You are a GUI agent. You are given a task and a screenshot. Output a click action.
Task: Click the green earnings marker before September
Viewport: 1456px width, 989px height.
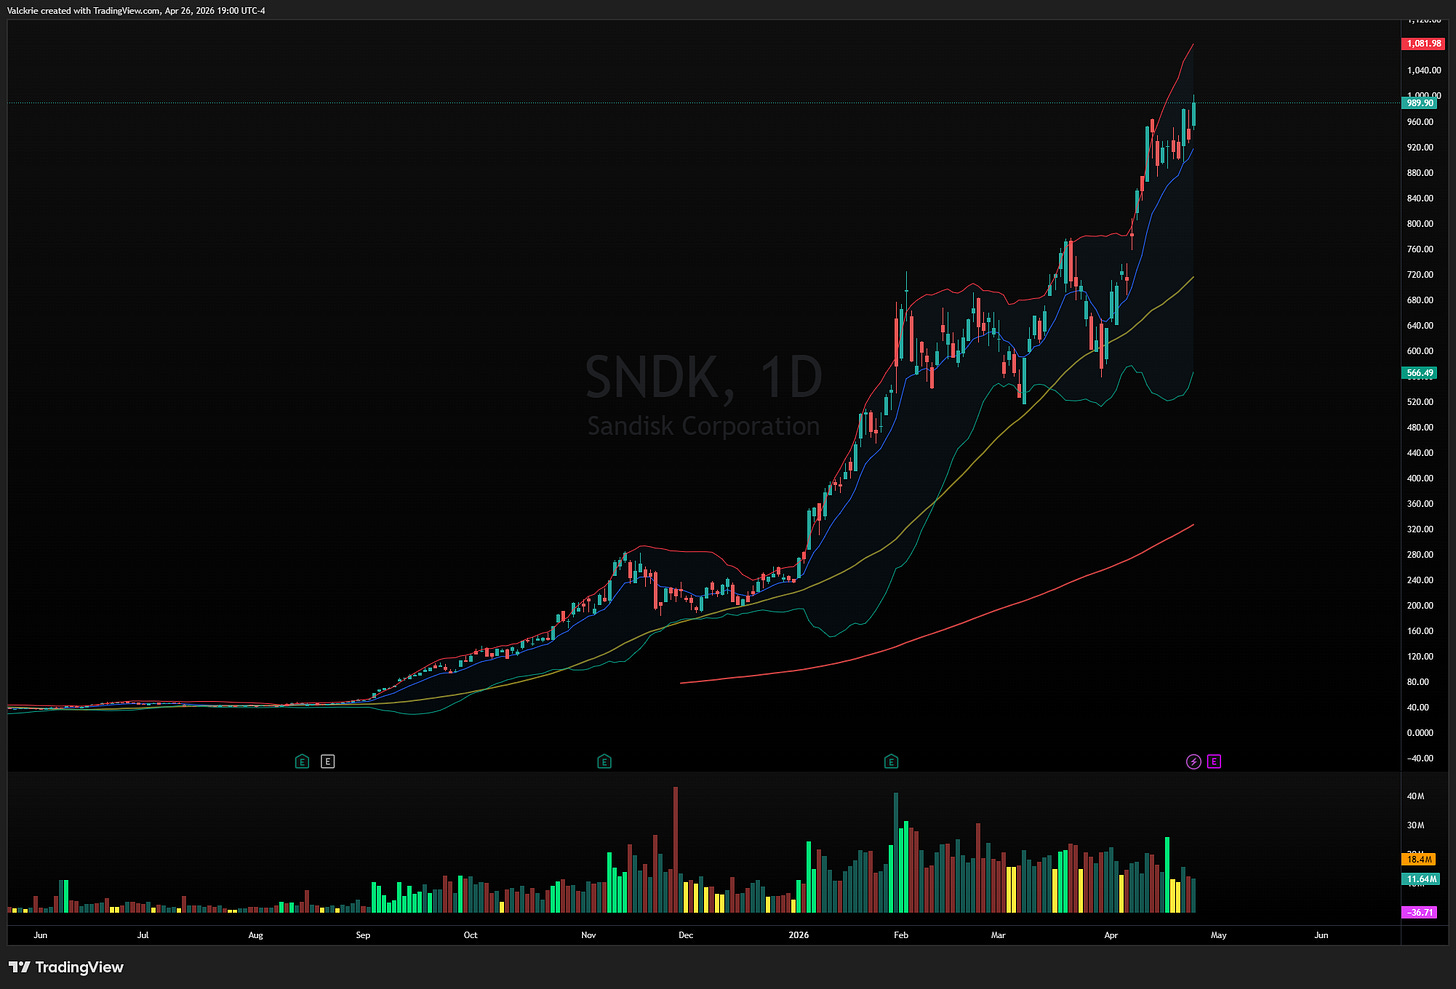302,762
